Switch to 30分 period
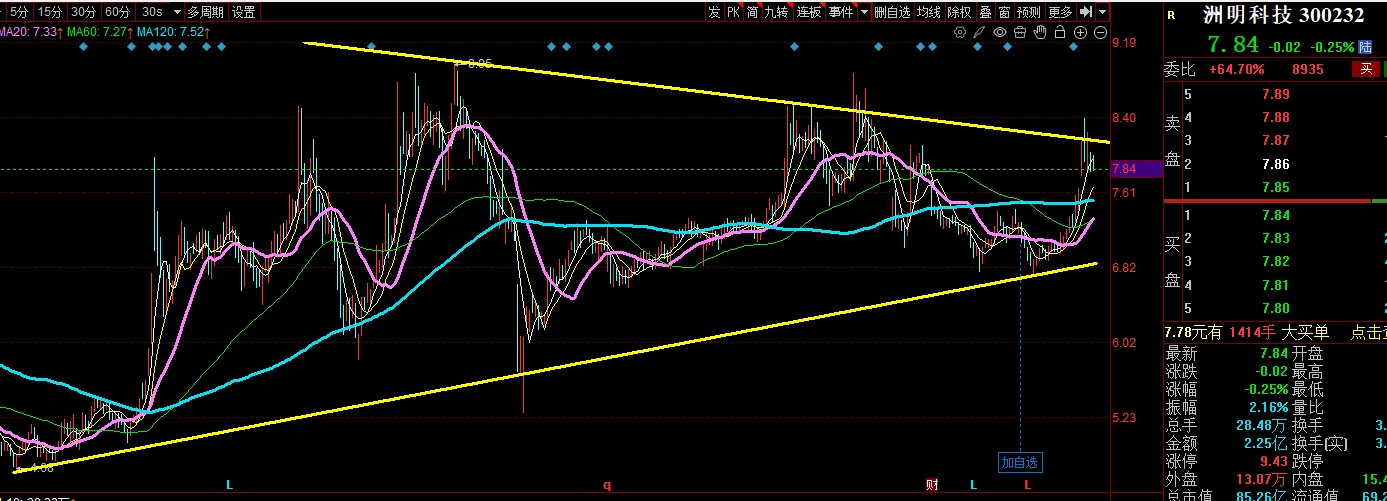The height and width of the screenshot is (501, 1387). [84, 12]
